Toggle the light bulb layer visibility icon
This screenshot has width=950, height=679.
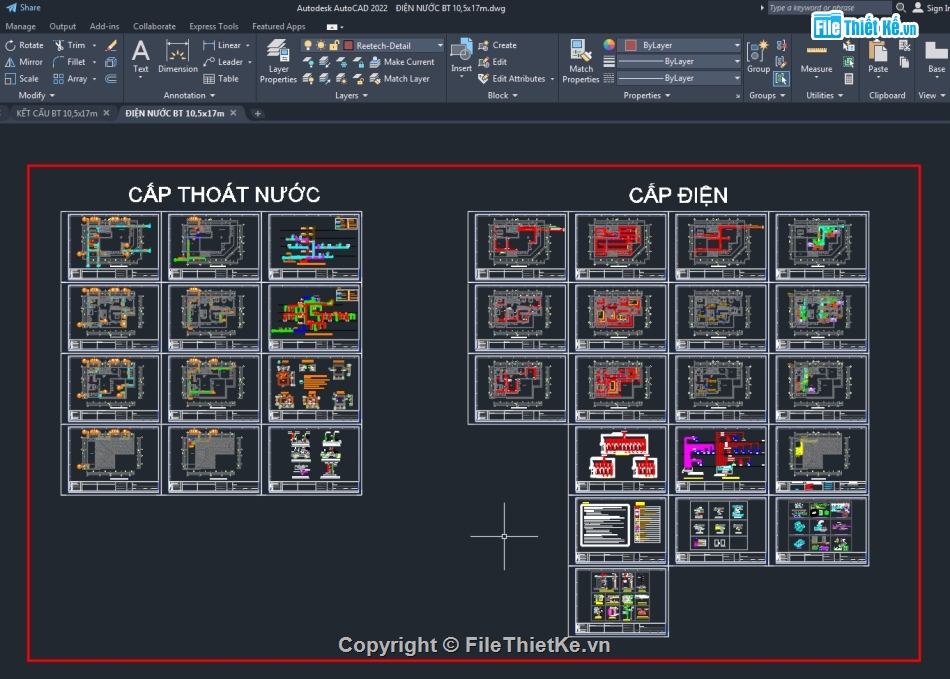click(x=308, y=44)
